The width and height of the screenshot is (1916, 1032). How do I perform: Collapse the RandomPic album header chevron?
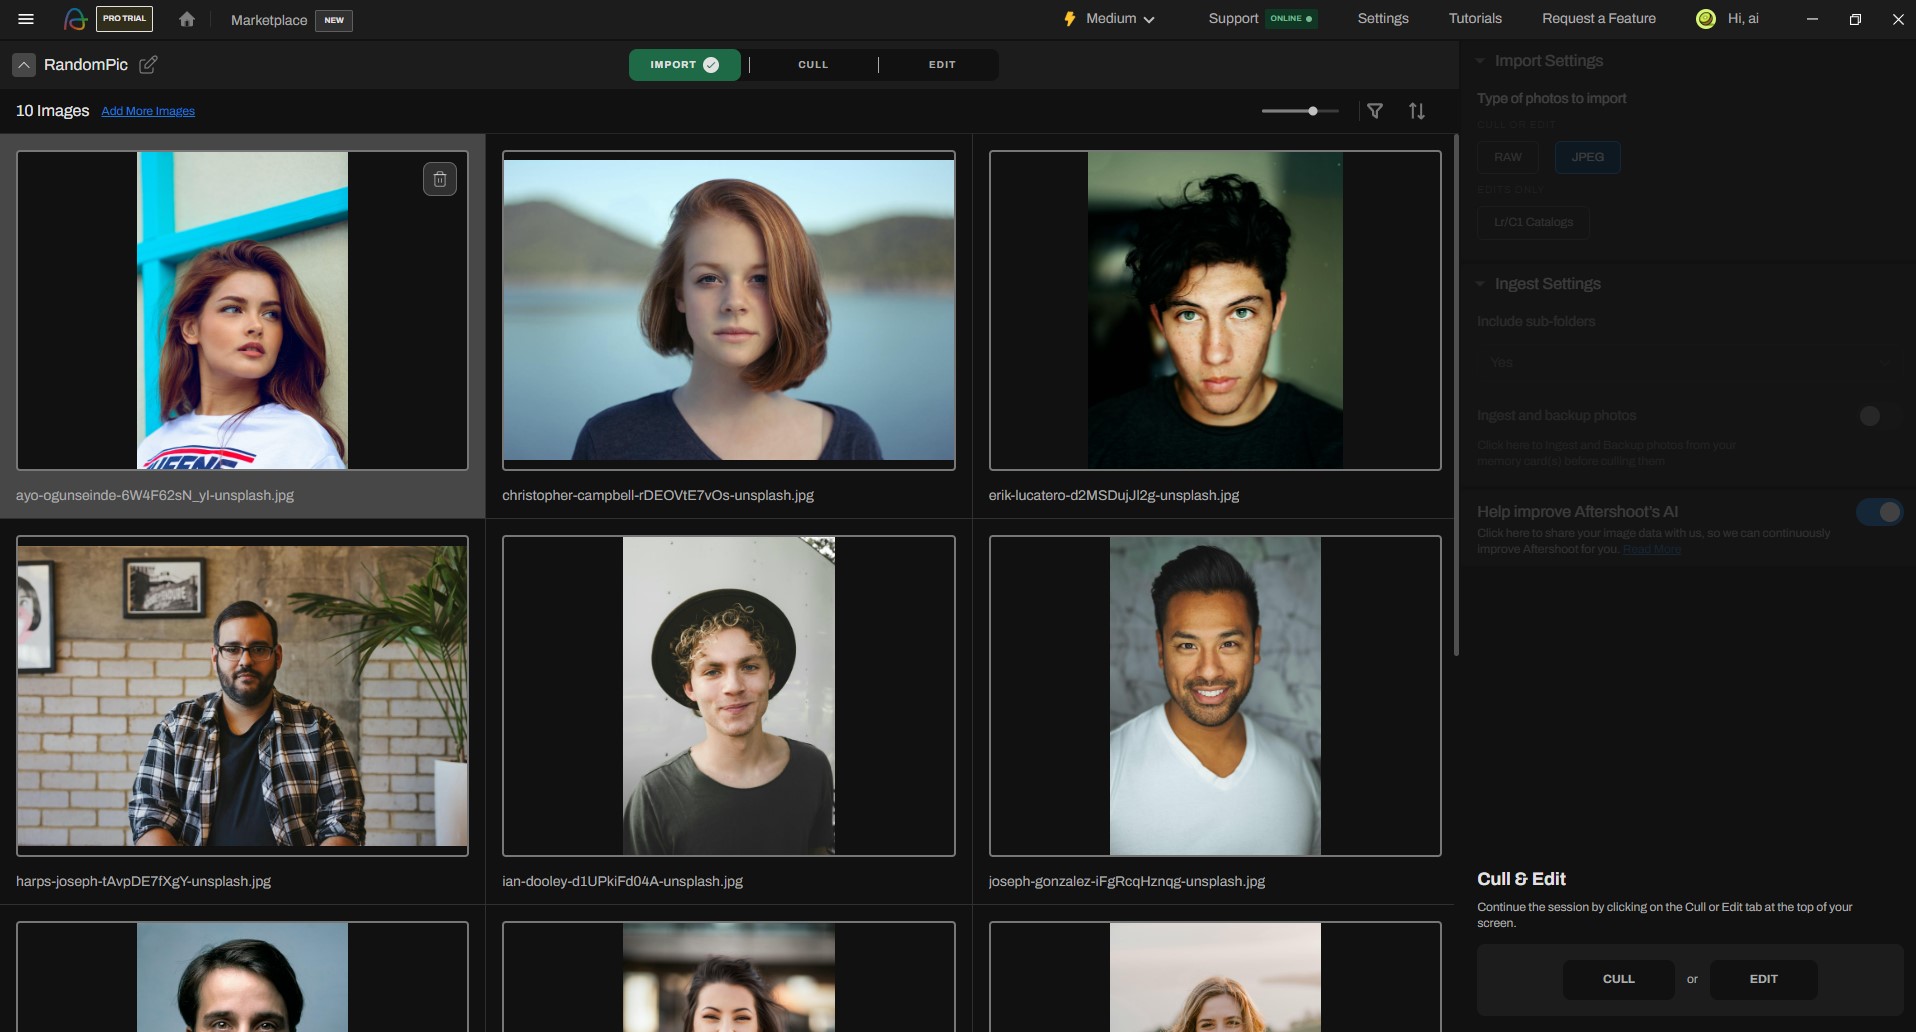[x=24, y=65]
